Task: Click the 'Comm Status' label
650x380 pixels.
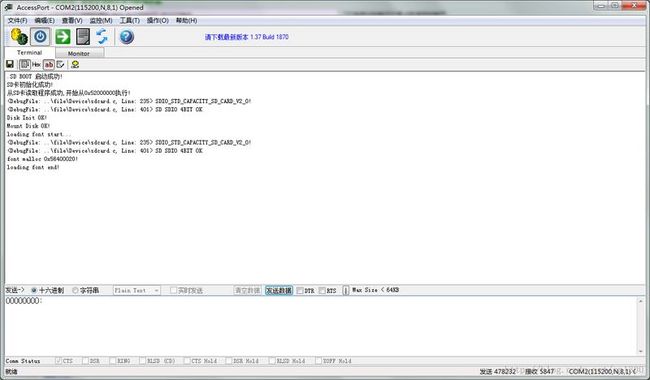Action: coord(23,361)
